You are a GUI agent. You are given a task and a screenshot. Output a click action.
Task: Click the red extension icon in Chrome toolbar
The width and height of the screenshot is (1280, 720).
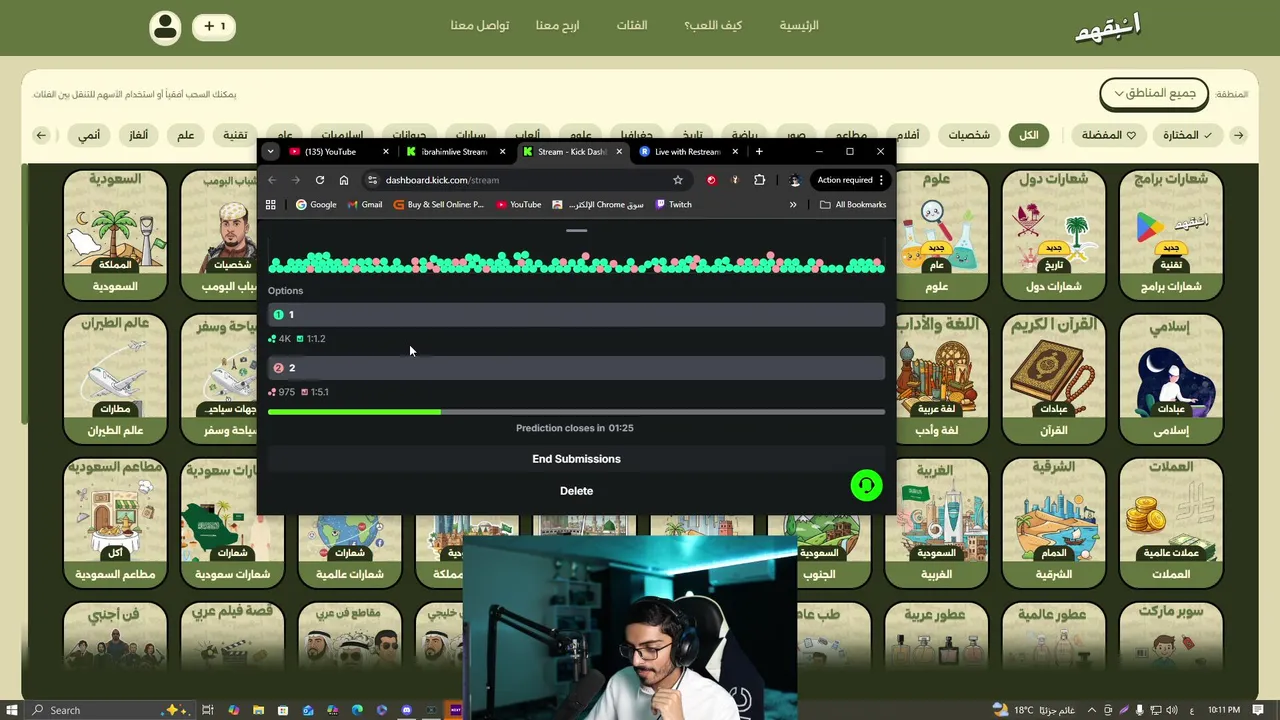711,180
